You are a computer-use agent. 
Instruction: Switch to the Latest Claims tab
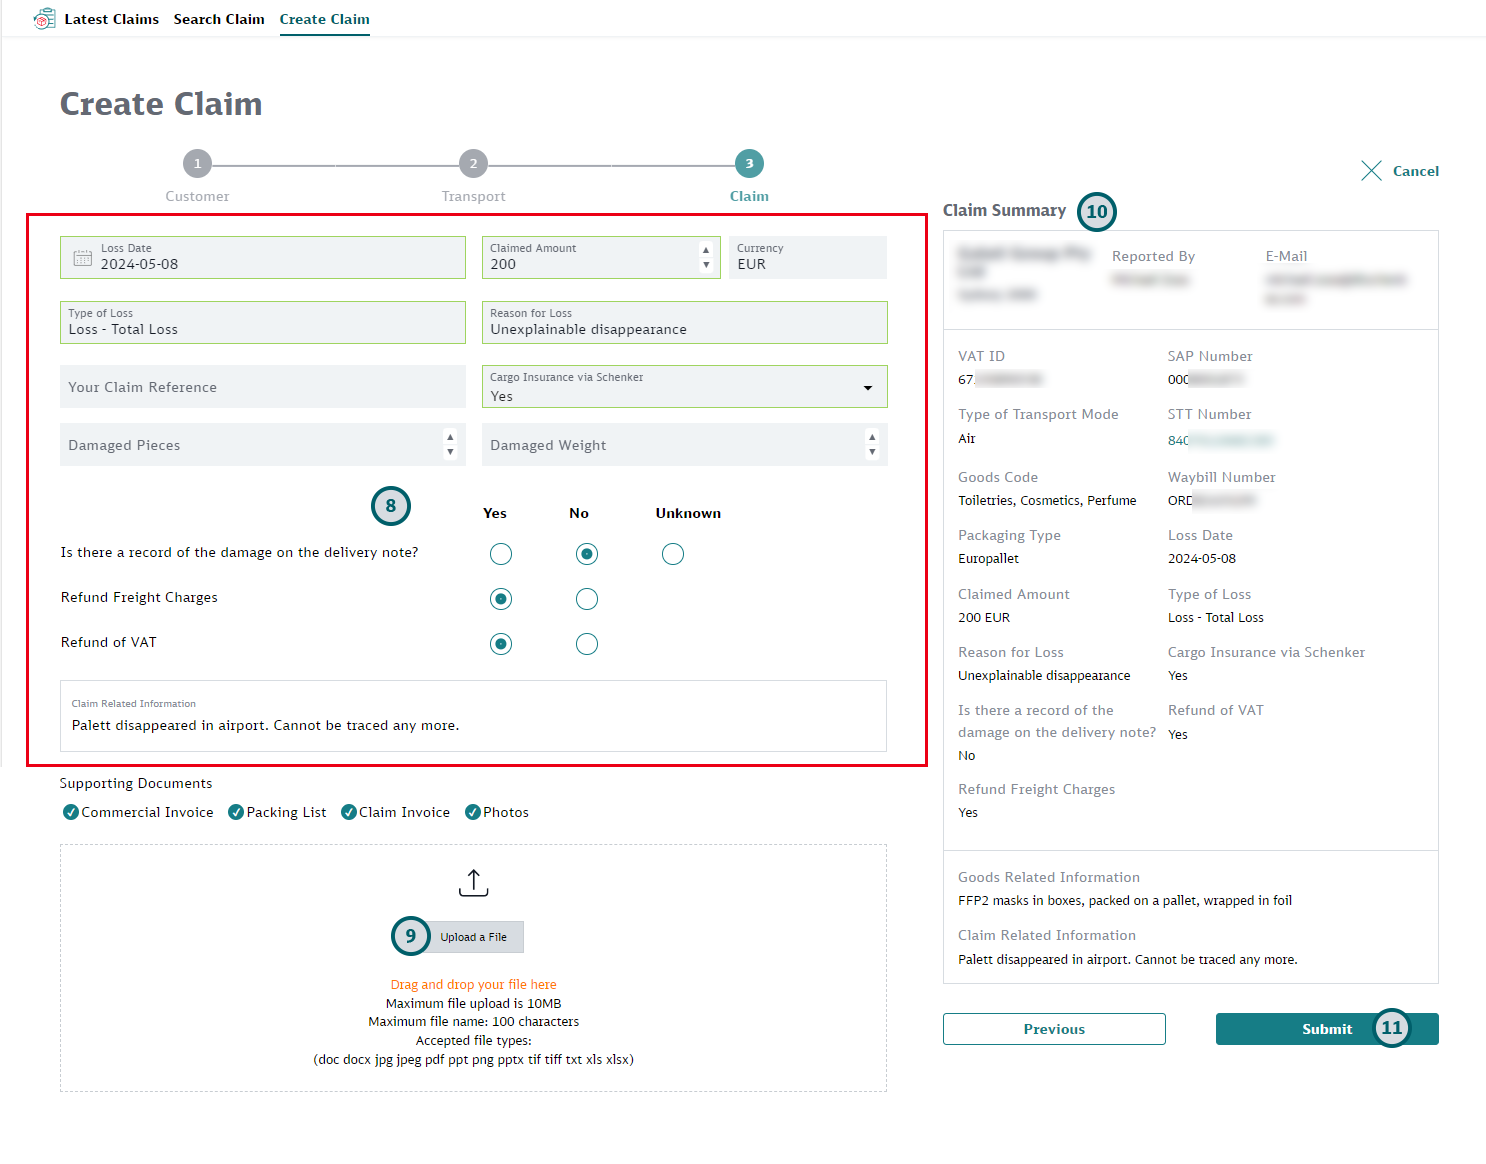[x=111, y=18]
